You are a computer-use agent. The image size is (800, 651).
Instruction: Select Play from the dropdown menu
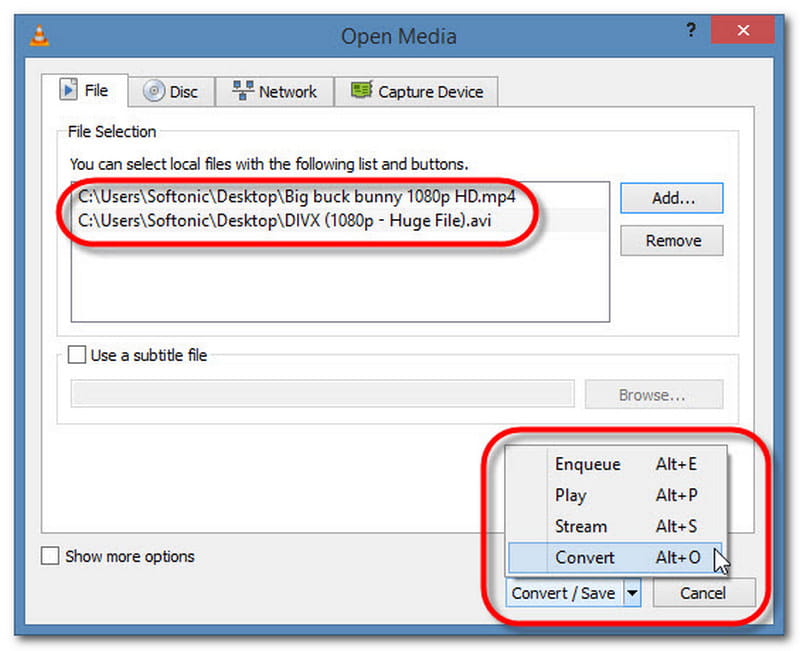(570, 495)
